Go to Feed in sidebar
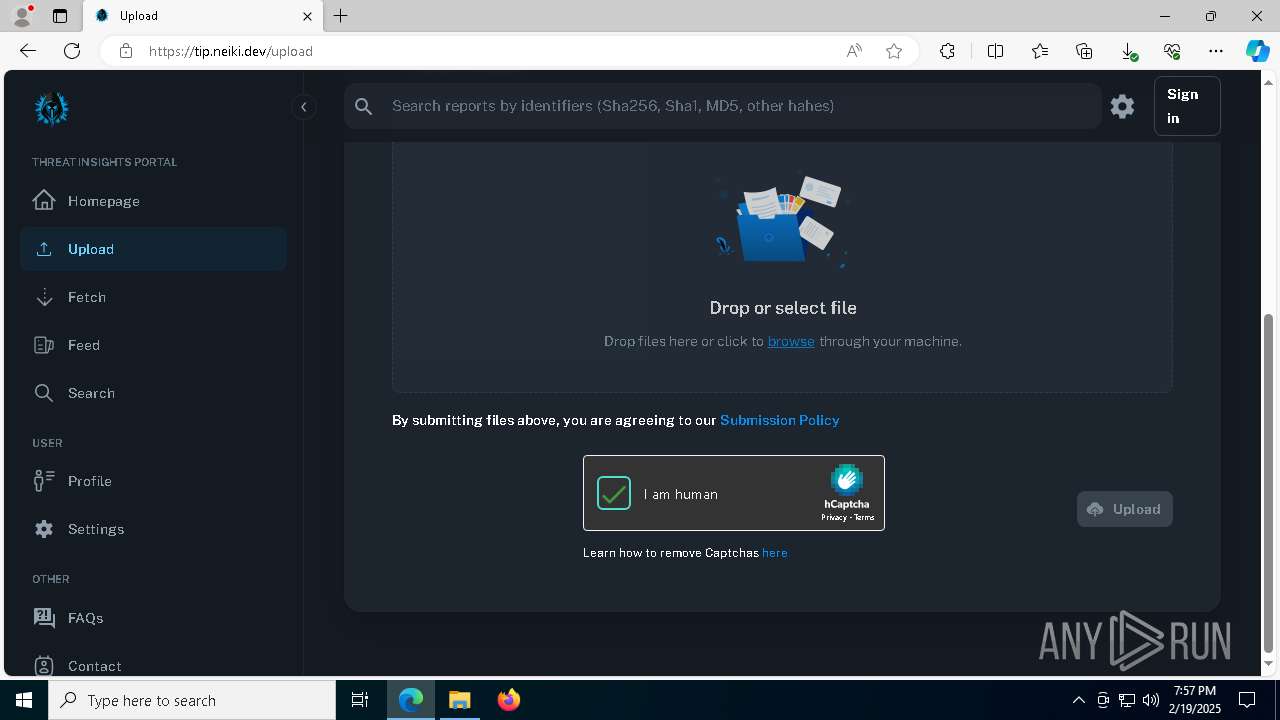Screen dimensions: 1280x720 pos(153,345)
